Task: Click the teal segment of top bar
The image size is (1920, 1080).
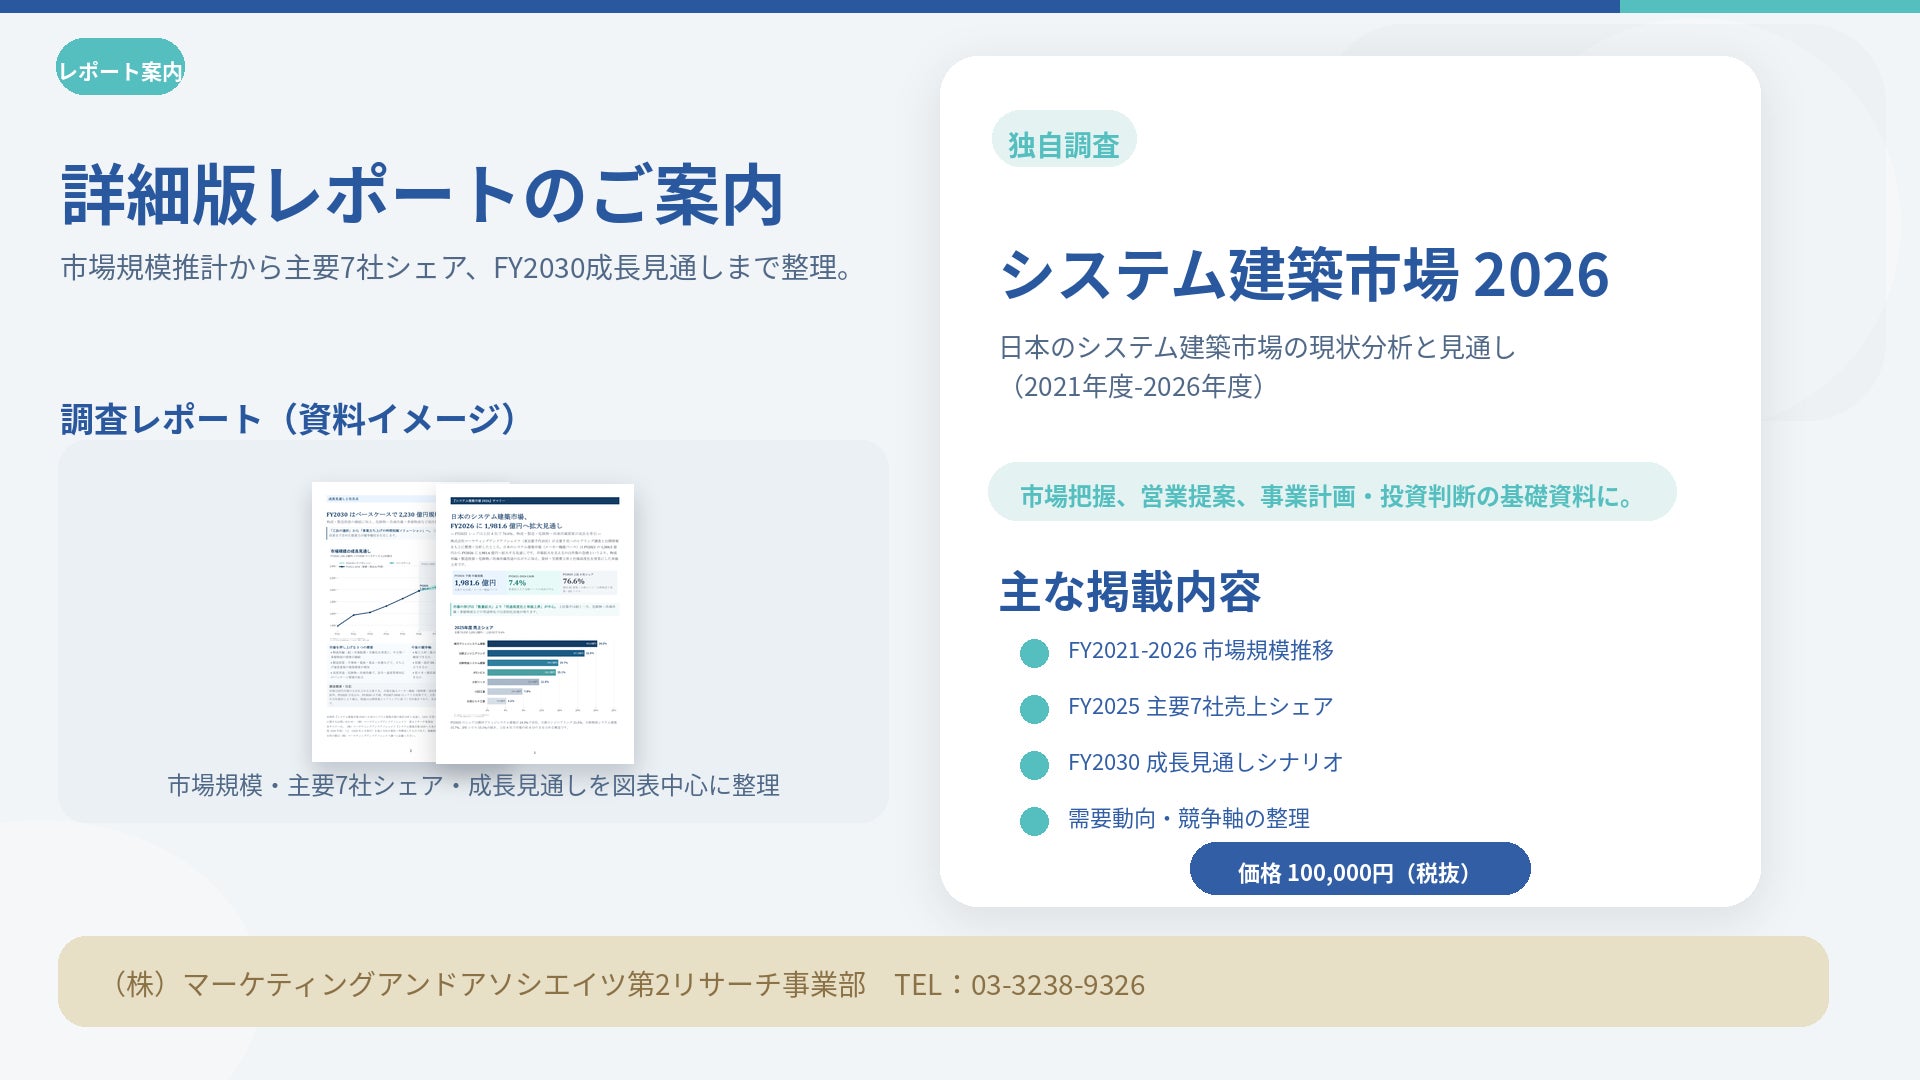Action: [x=1768, y=6]
